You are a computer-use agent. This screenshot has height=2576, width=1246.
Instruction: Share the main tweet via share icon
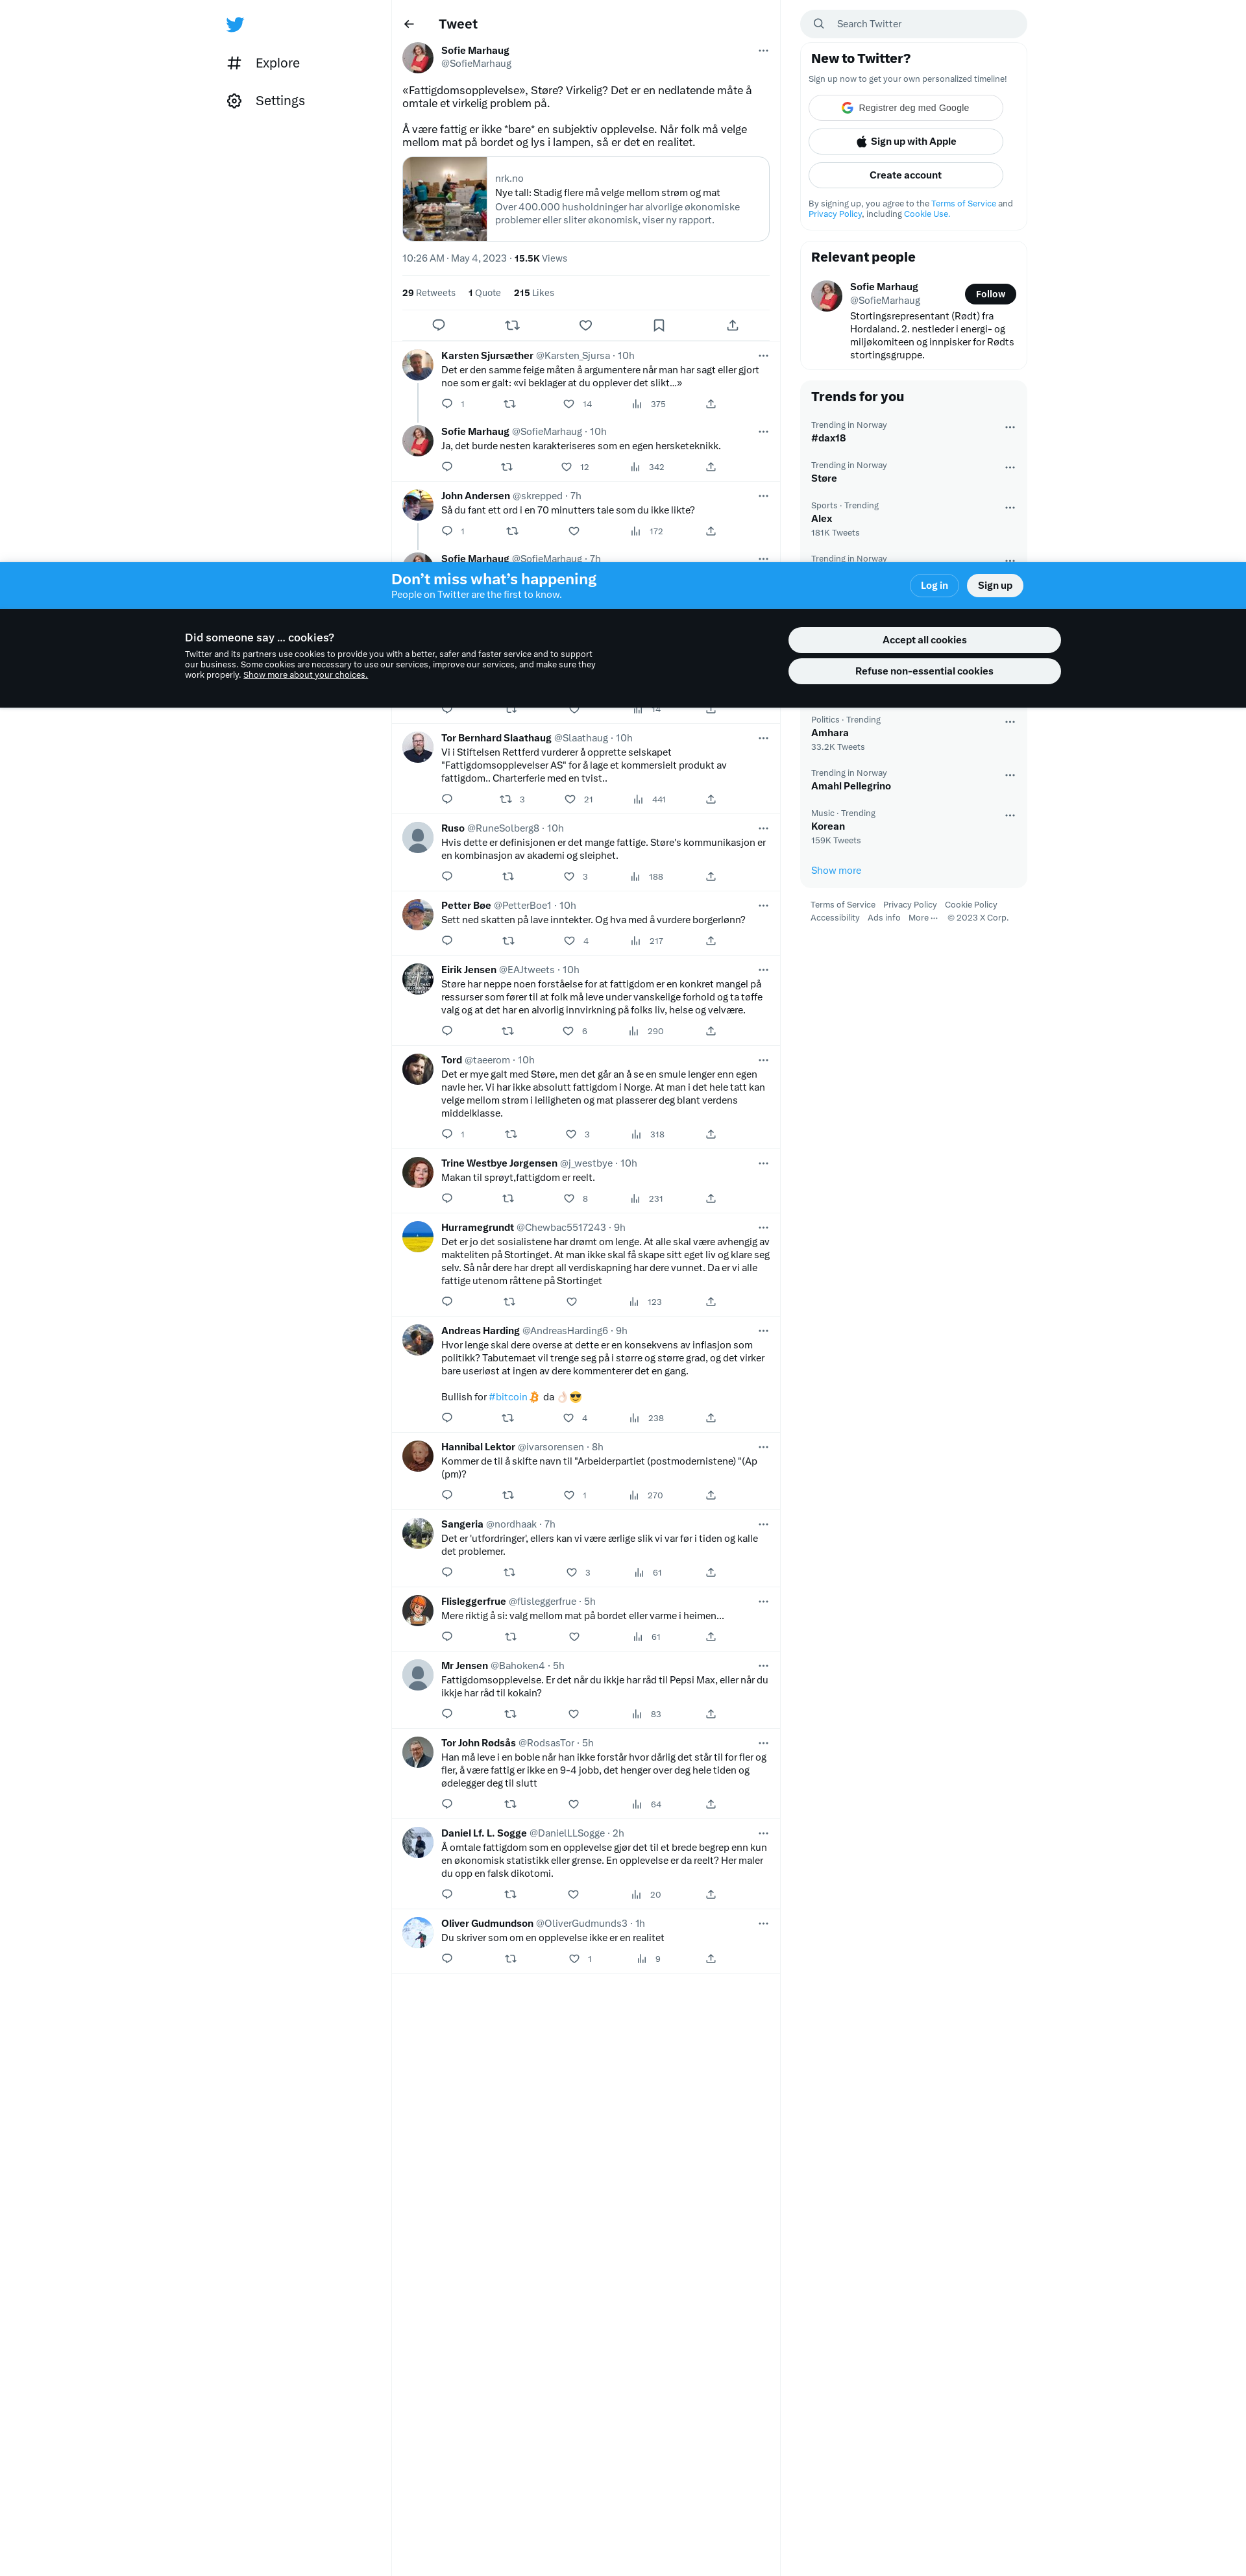[x=732, y=325]
